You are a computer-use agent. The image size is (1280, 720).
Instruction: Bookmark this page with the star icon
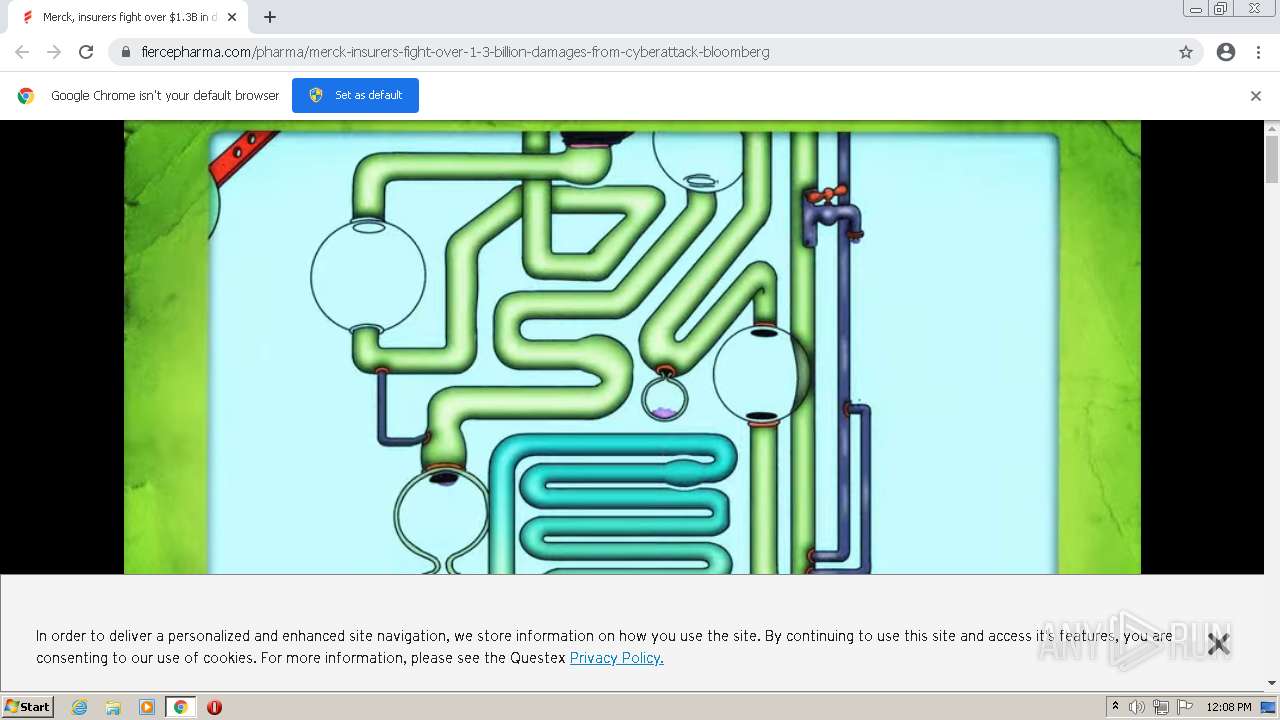(1186, 52)
